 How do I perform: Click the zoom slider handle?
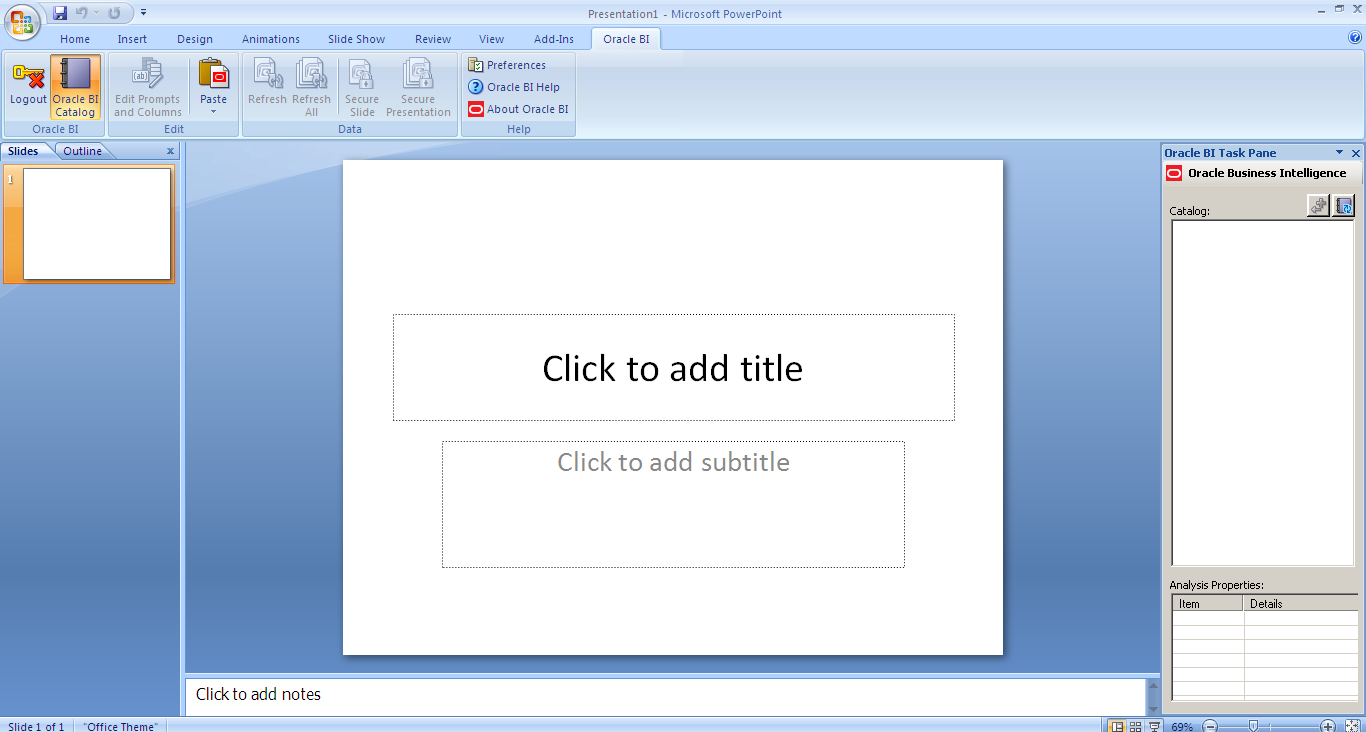click(1253, 726)
